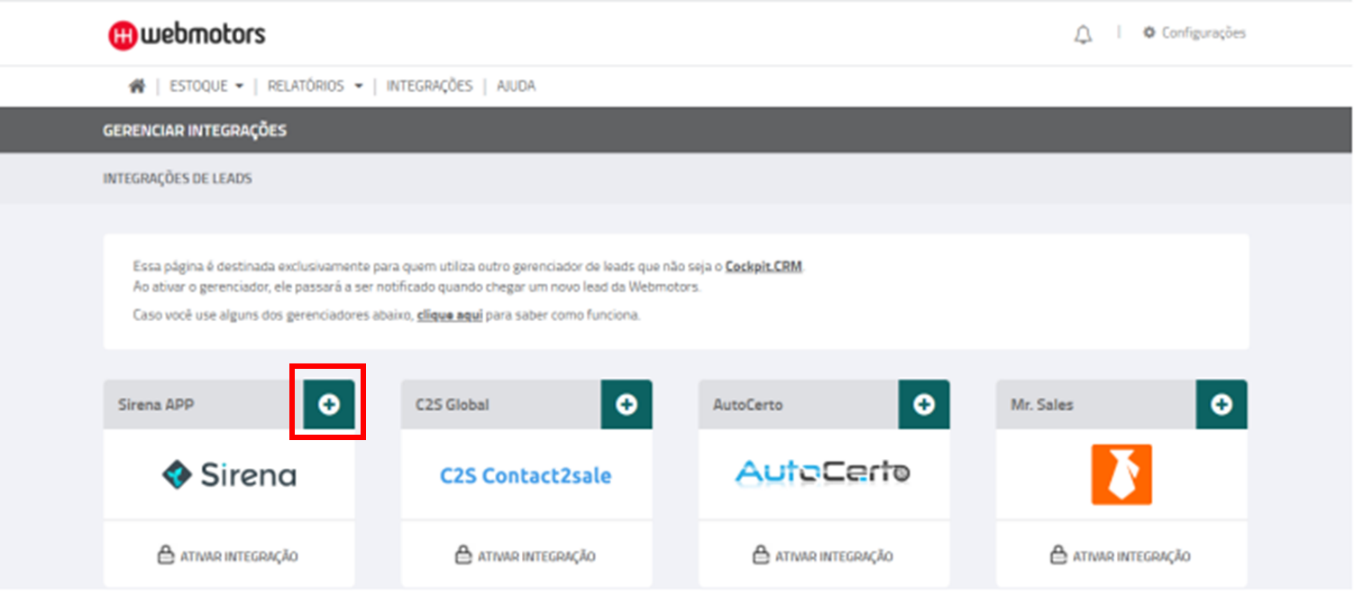The height and width of the screenshot is (597, 1354).
Task: Click the 'Mr. Sales' card title
Action: pos(1041,405)
